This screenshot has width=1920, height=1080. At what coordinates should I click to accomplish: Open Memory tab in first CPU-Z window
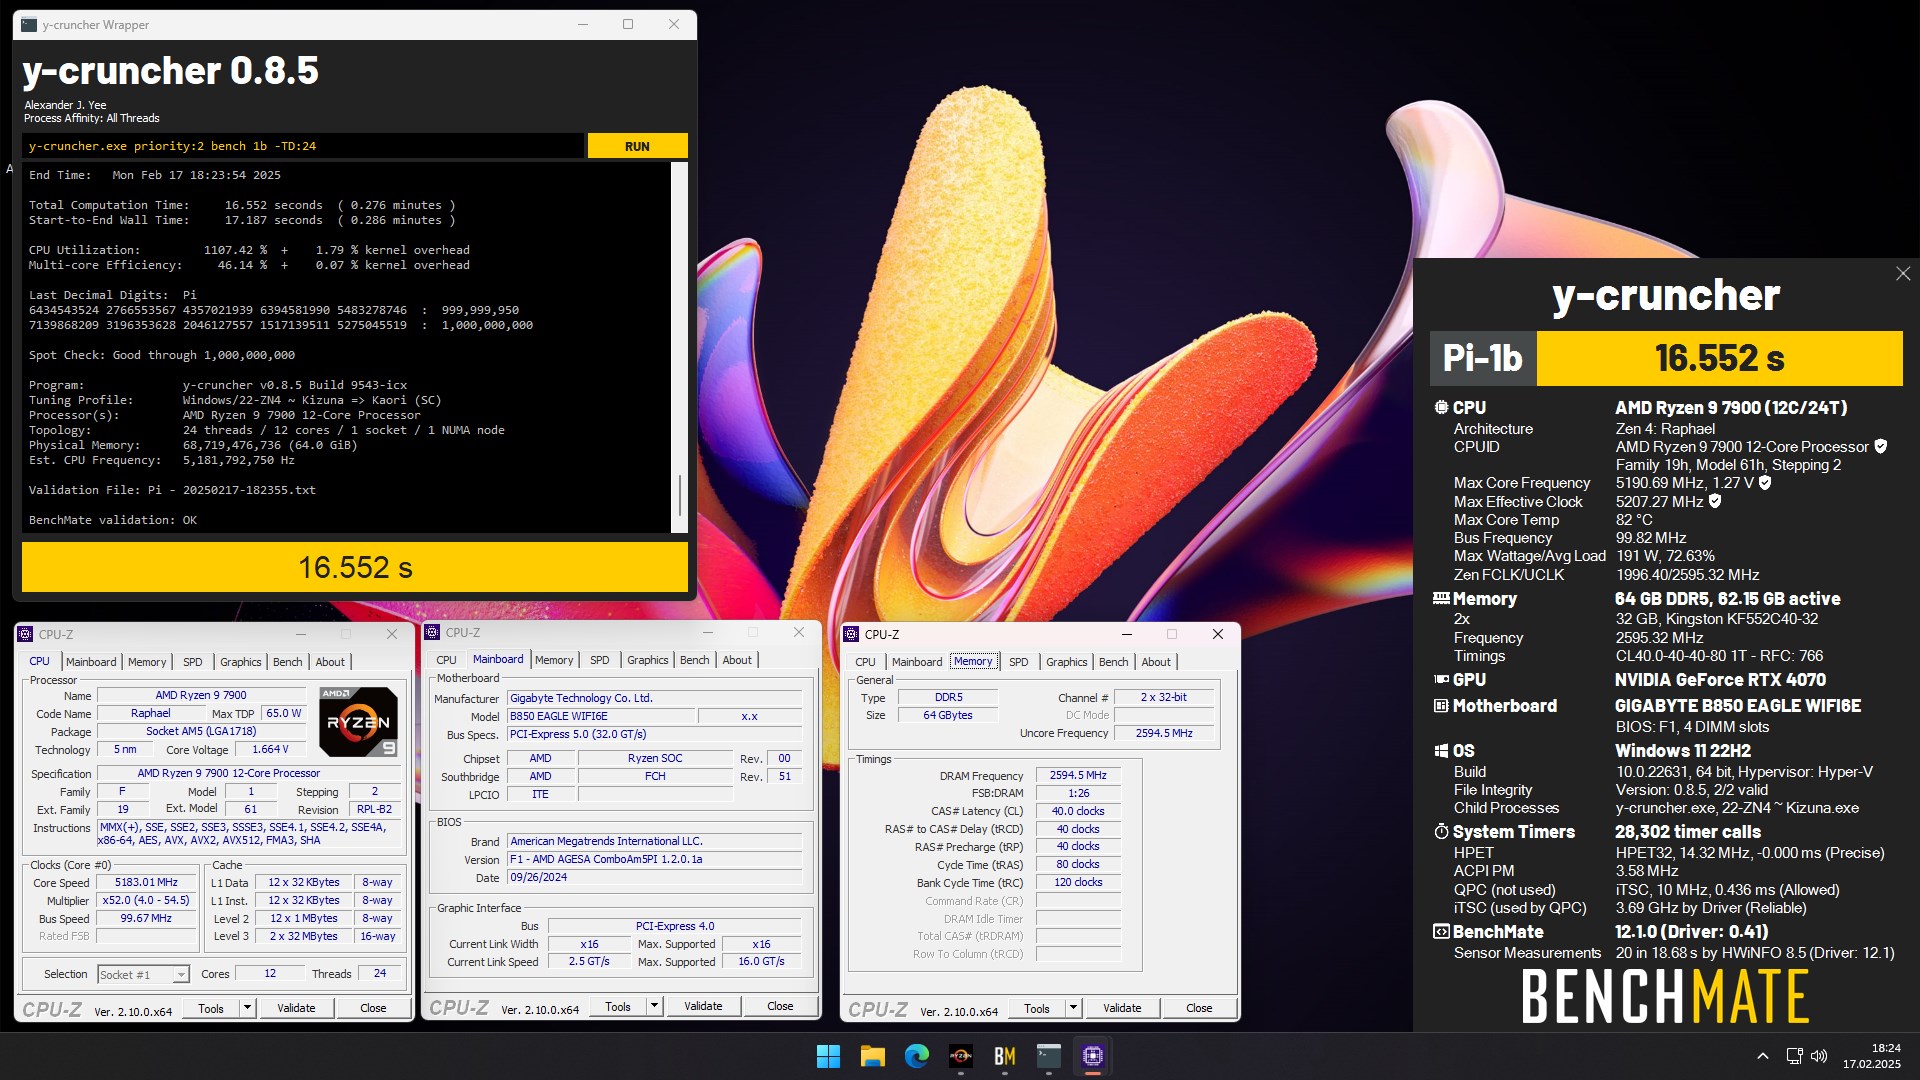147,662
